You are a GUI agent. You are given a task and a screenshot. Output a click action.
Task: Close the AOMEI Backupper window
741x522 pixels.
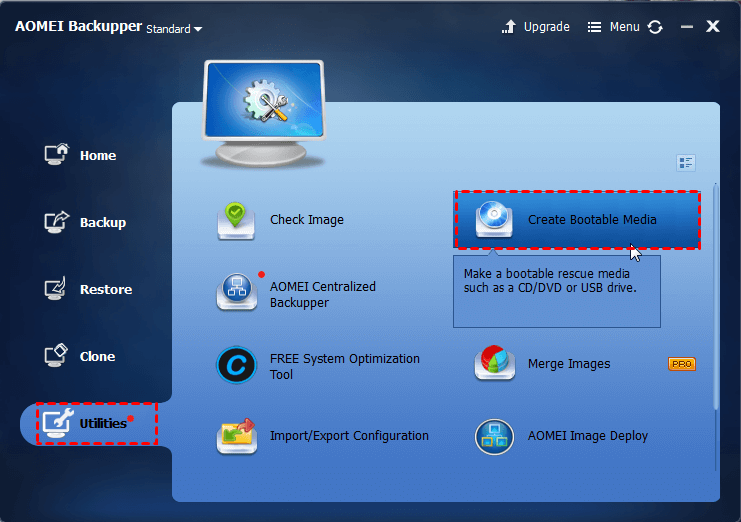click(x=713, y=26)
